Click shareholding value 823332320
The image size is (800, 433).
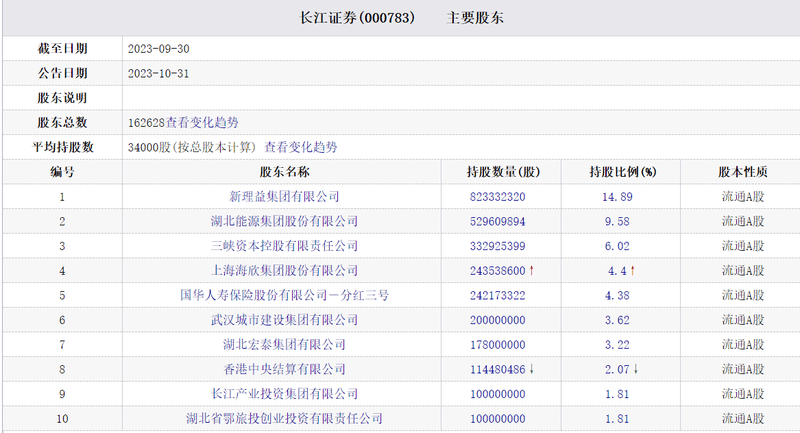click(x=497, y=197)
